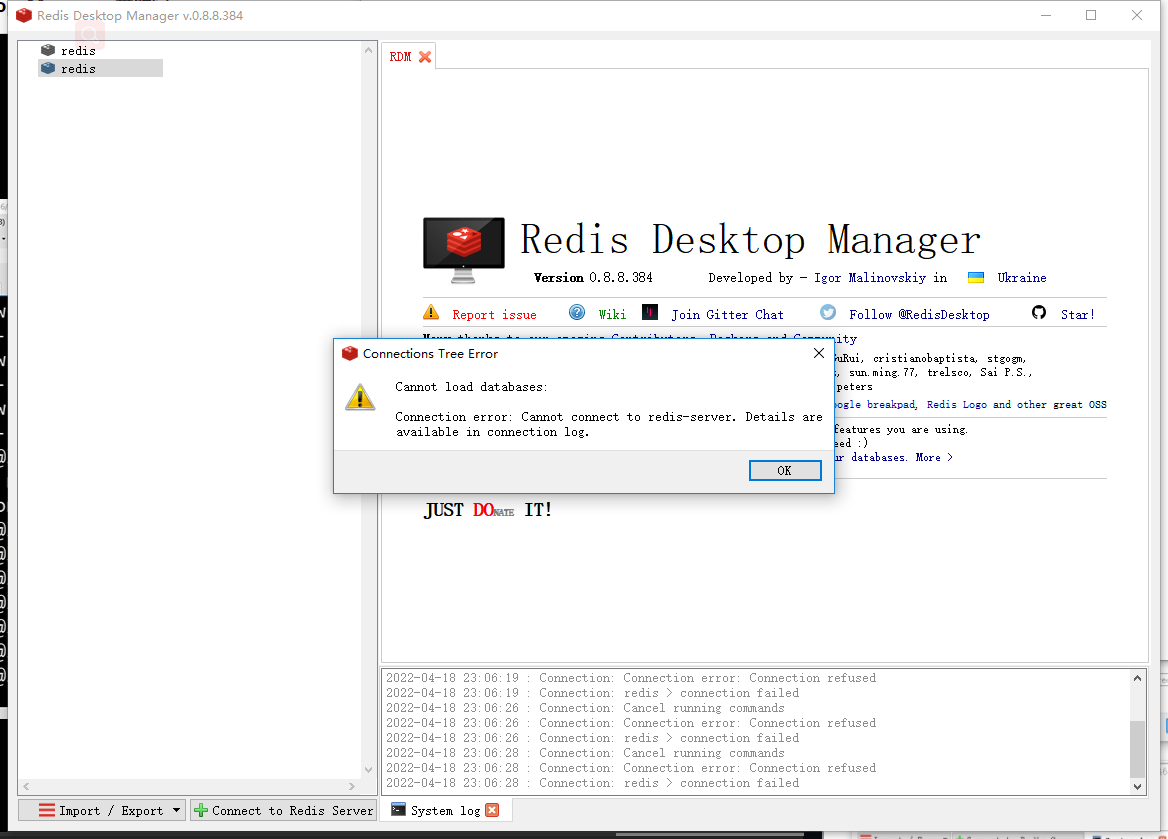Click the Gitter chat icon
The width and height of the screenshot is (1168, 839).
click(x=650, y=312)
